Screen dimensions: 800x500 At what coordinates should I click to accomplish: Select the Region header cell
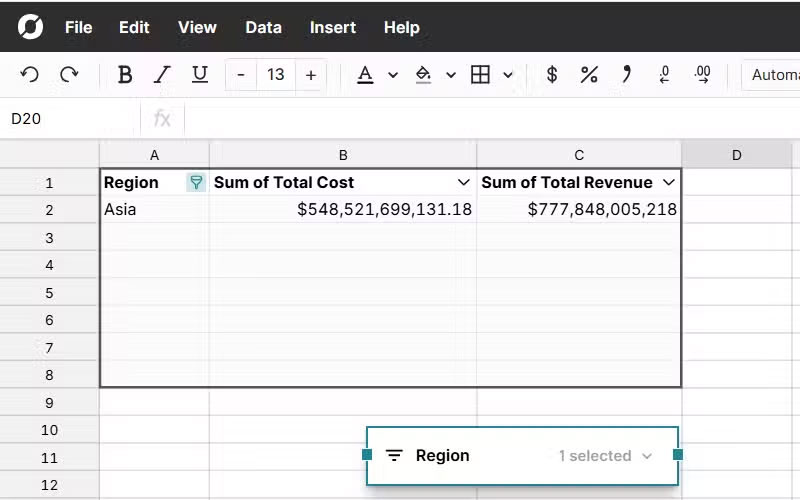pos(154,182)
